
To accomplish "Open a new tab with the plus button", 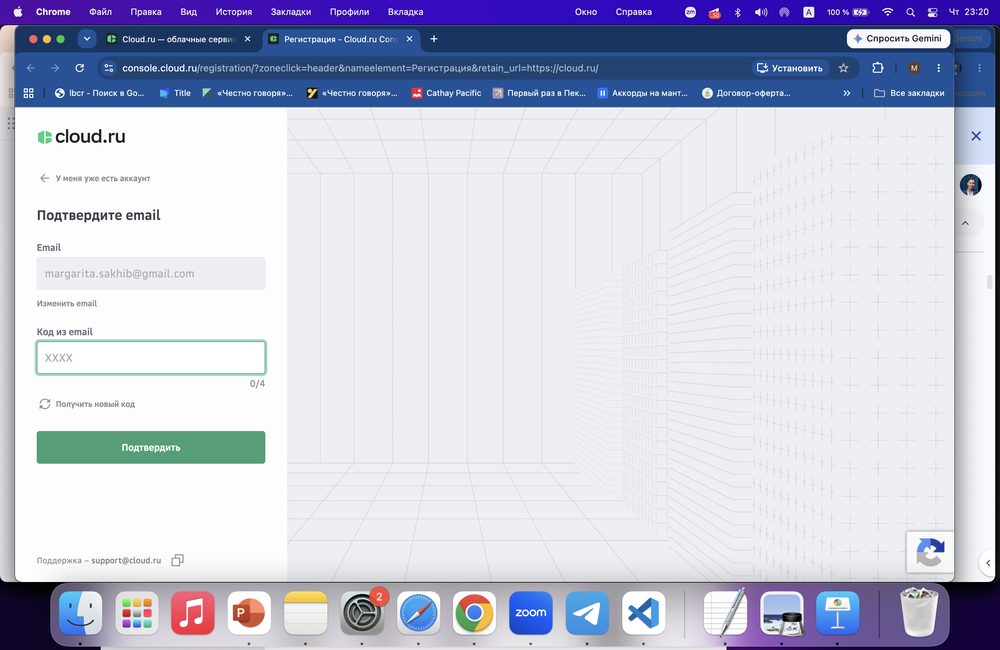I will [x=434, y=39].
